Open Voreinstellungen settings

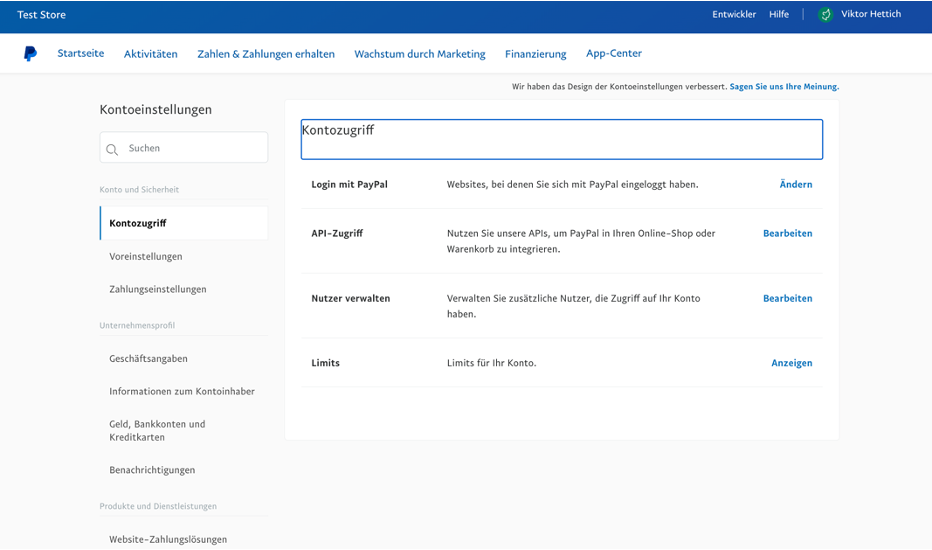point(146,257)
